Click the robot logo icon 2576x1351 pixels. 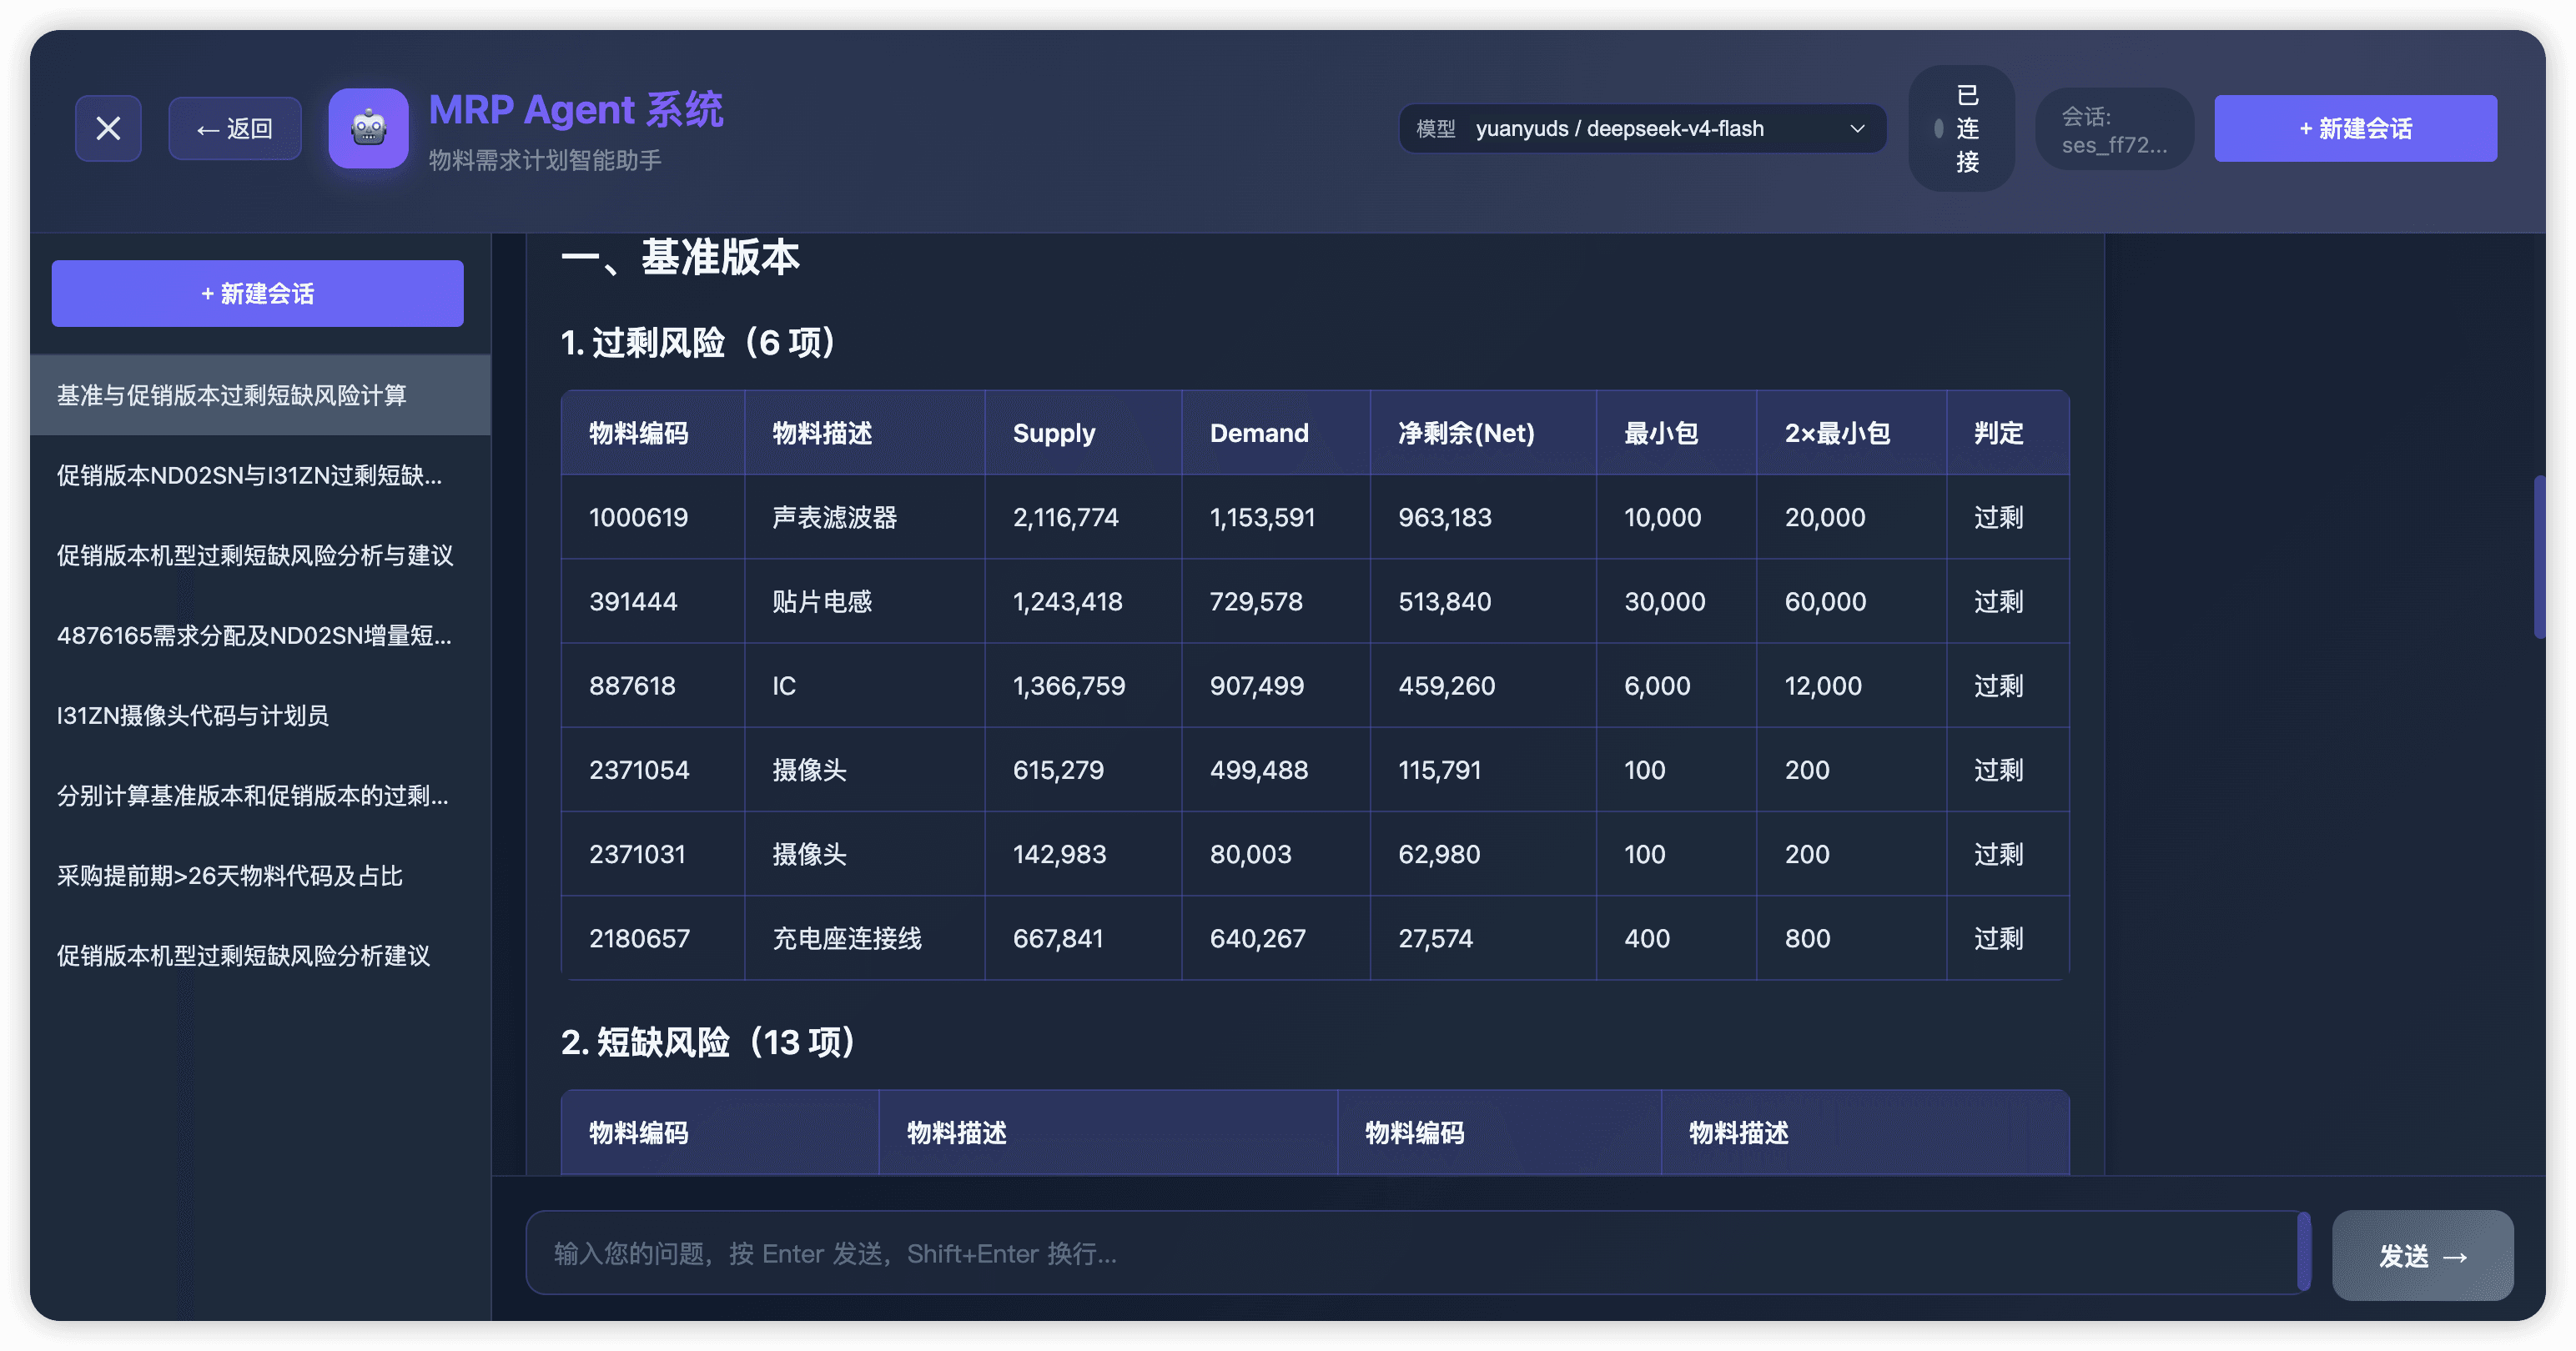[369, 128]
